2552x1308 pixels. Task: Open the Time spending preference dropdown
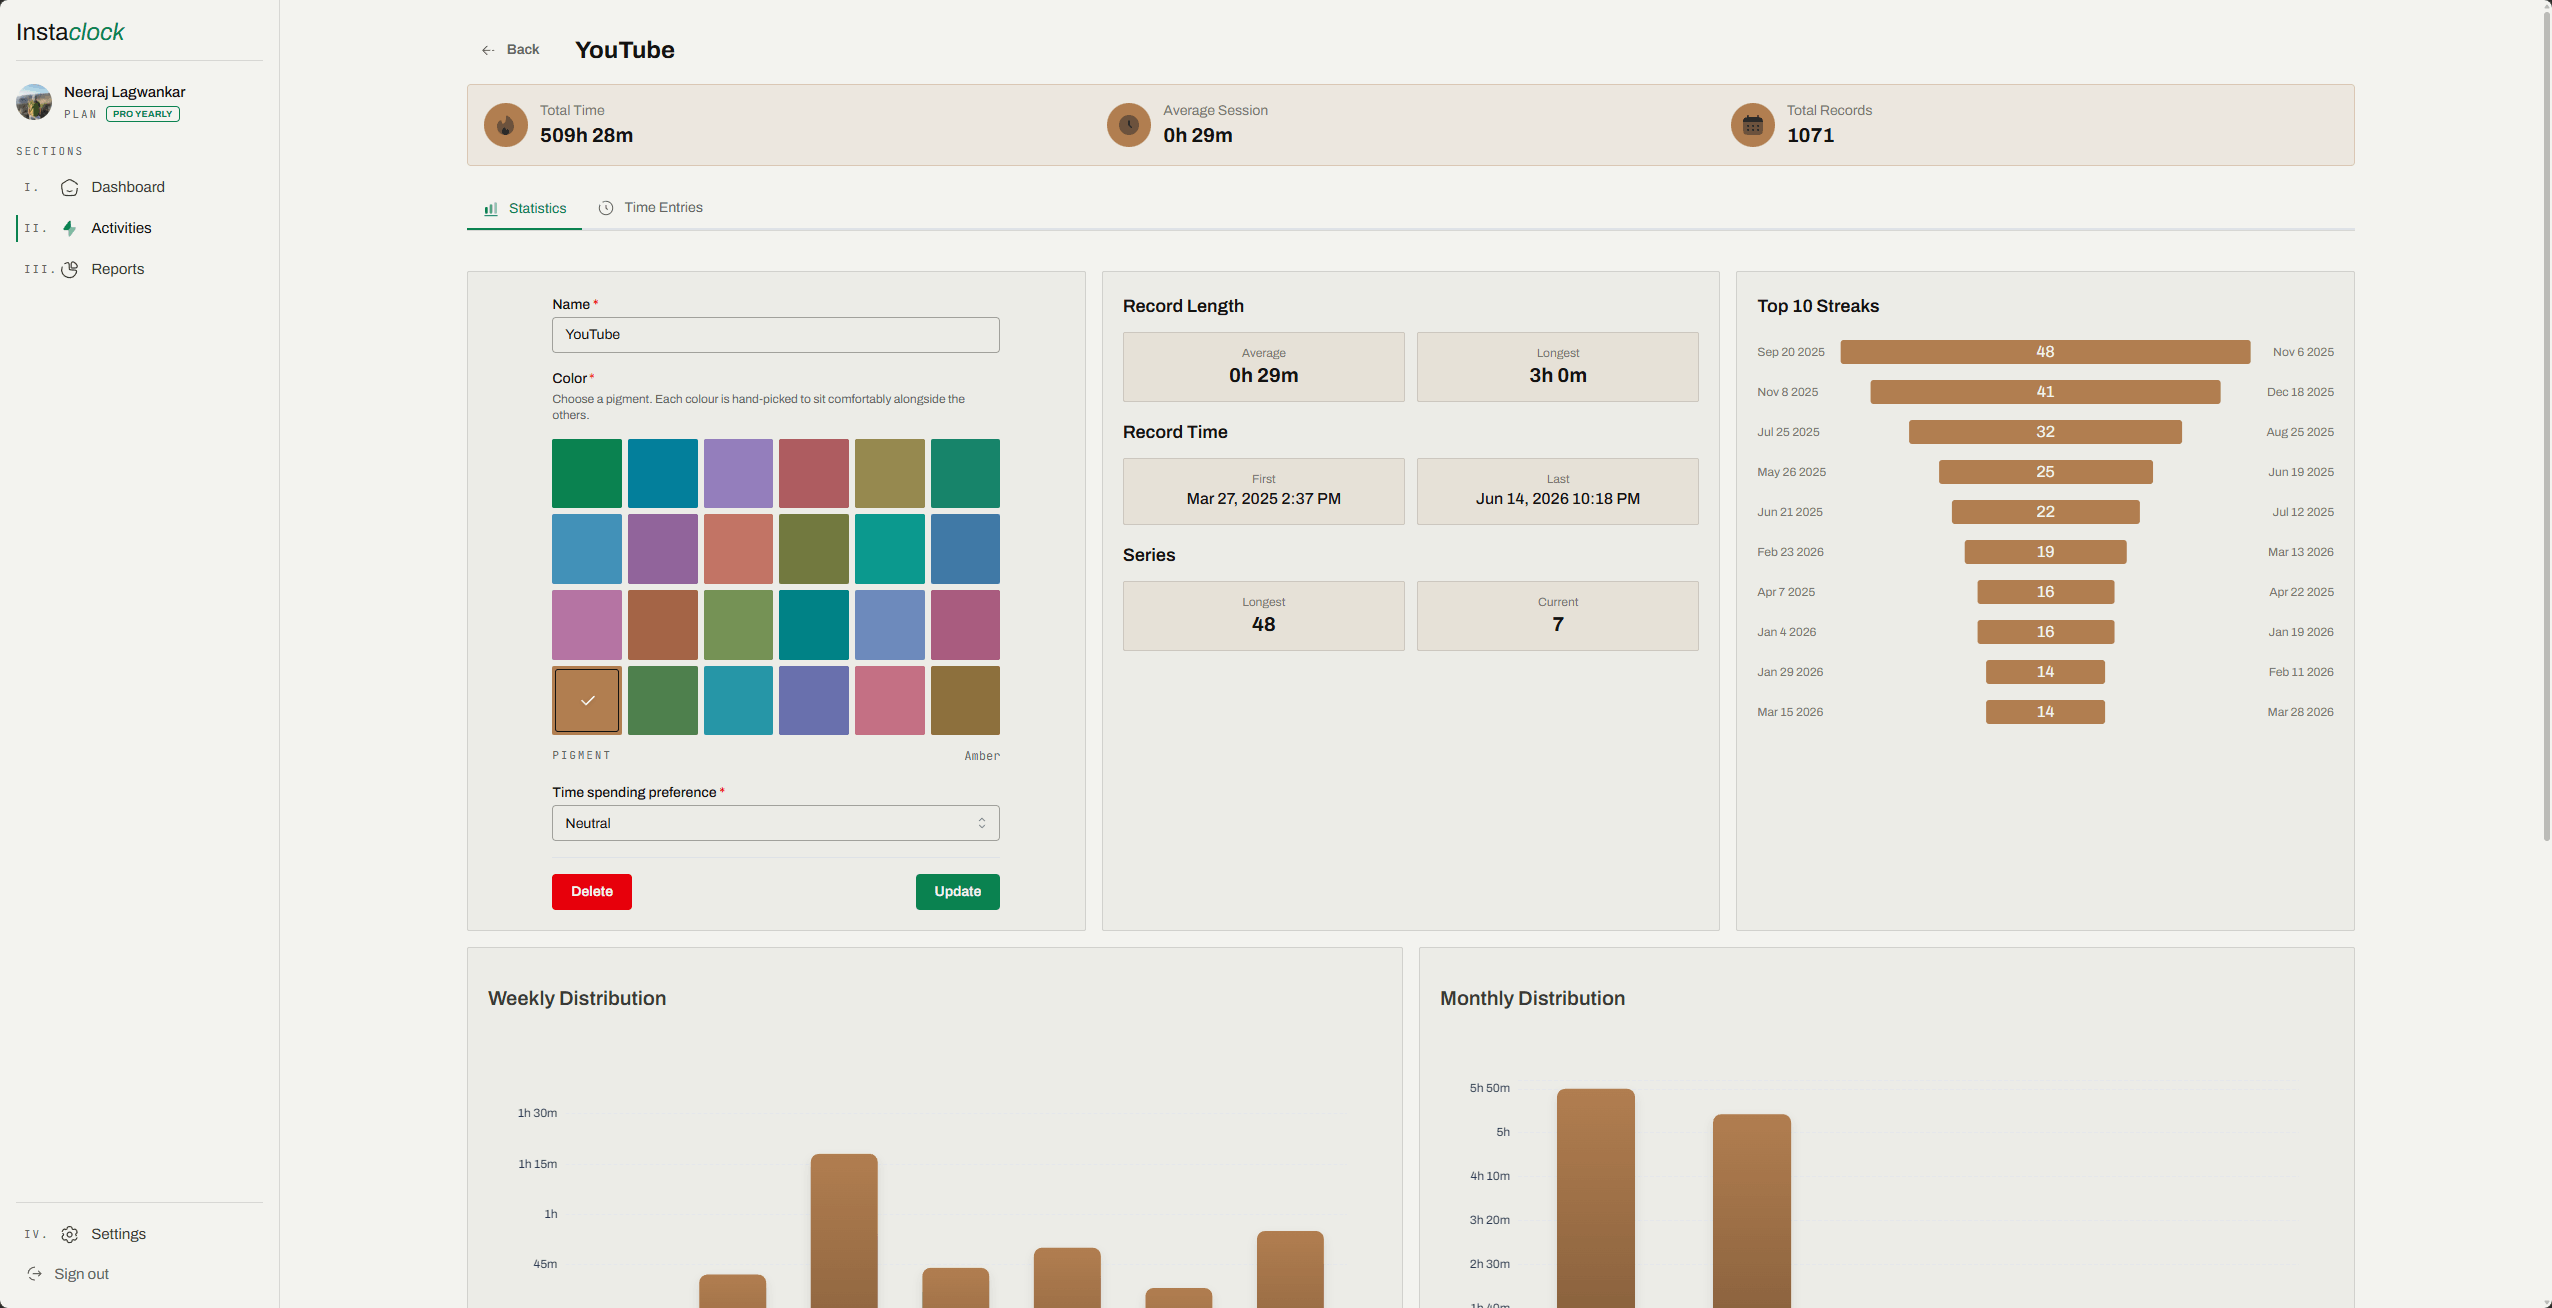pyautogui.click(x=775, y=823)
